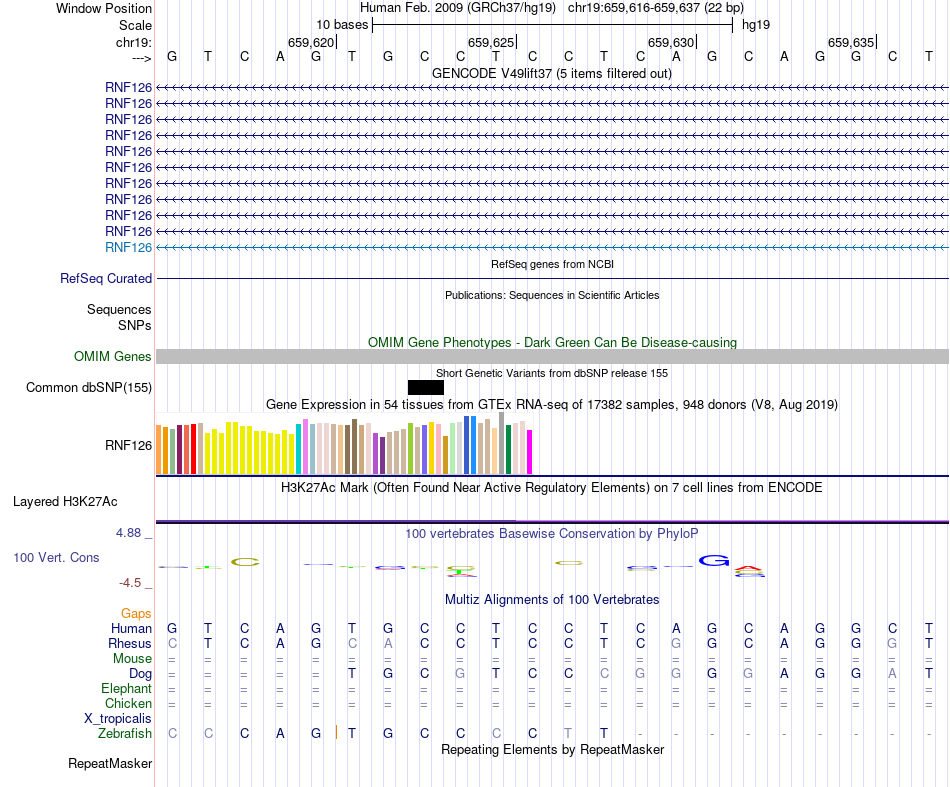950x787 pixels.
Task: Click the large blue G in PhyloP track
Action: pyautogui.click(x=714, y=561)
